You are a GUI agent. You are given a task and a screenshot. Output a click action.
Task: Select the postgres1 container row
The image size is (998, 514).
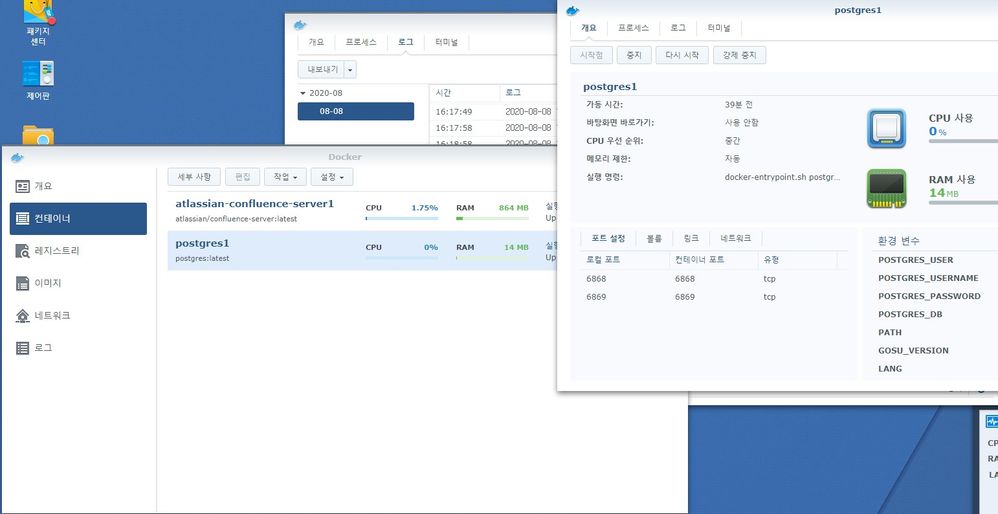point(363,251)
